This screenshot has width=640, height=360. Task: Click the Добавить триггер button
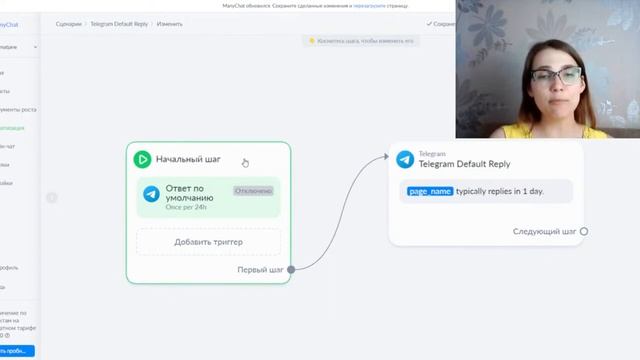pyautogui.click(x=209, y=242)
